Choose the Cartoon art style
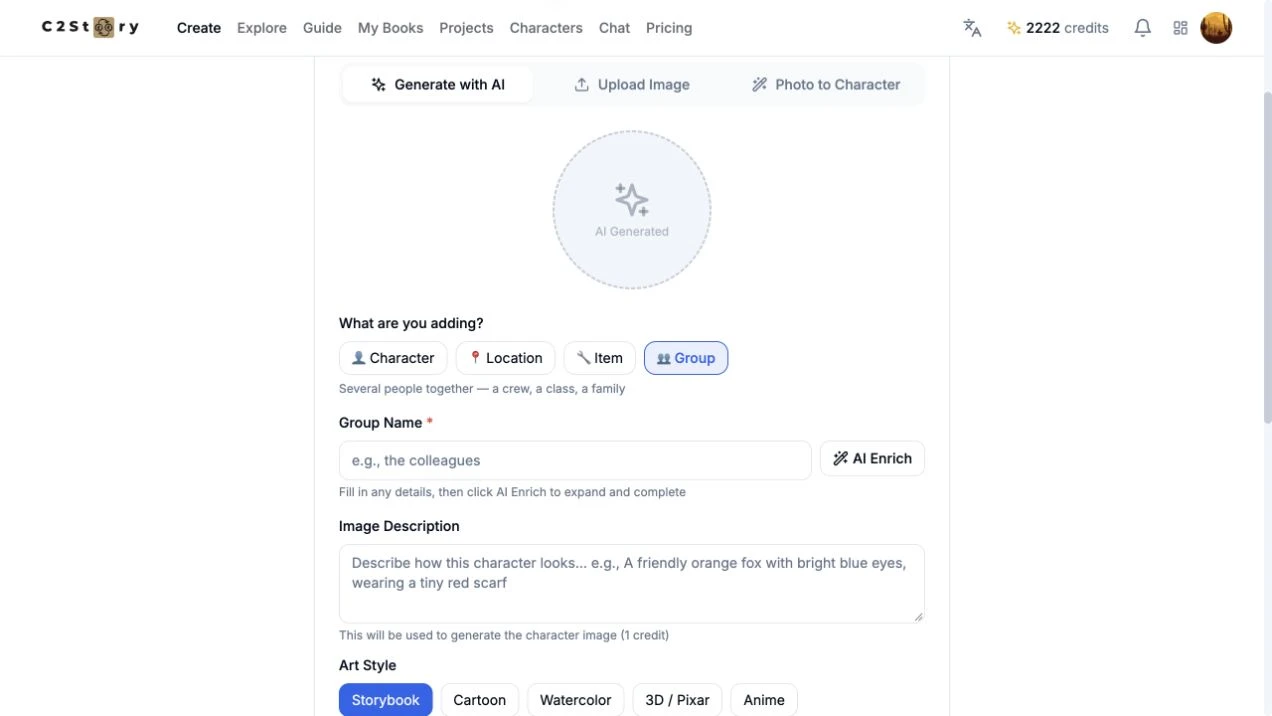Image resolution: width=1272 pixels, height=716 pixels. click(480, 700)
